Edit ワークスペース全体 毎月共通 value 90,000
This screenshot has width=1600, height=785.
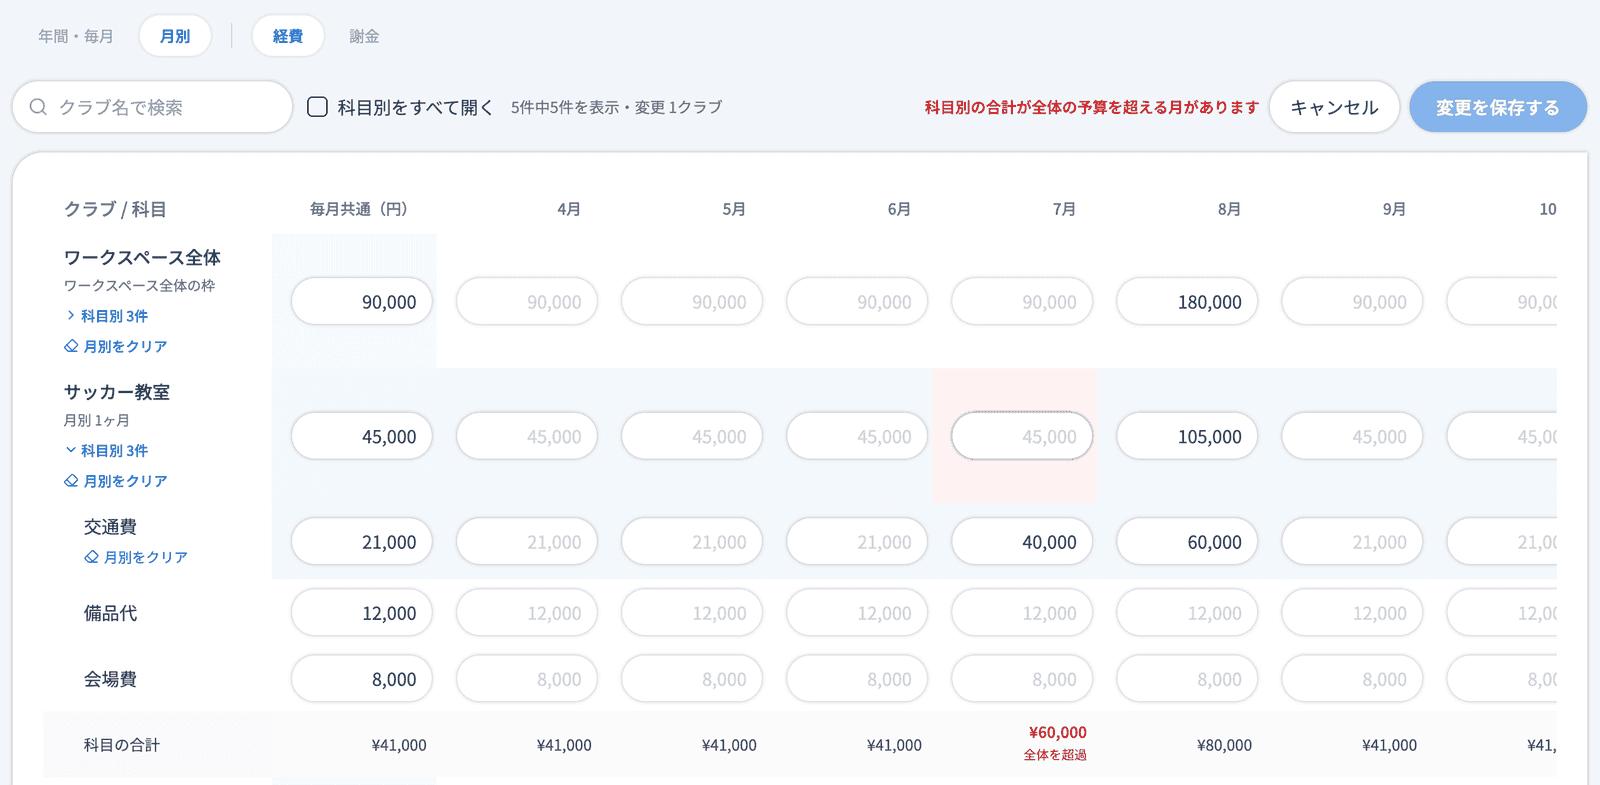[362, 301]
